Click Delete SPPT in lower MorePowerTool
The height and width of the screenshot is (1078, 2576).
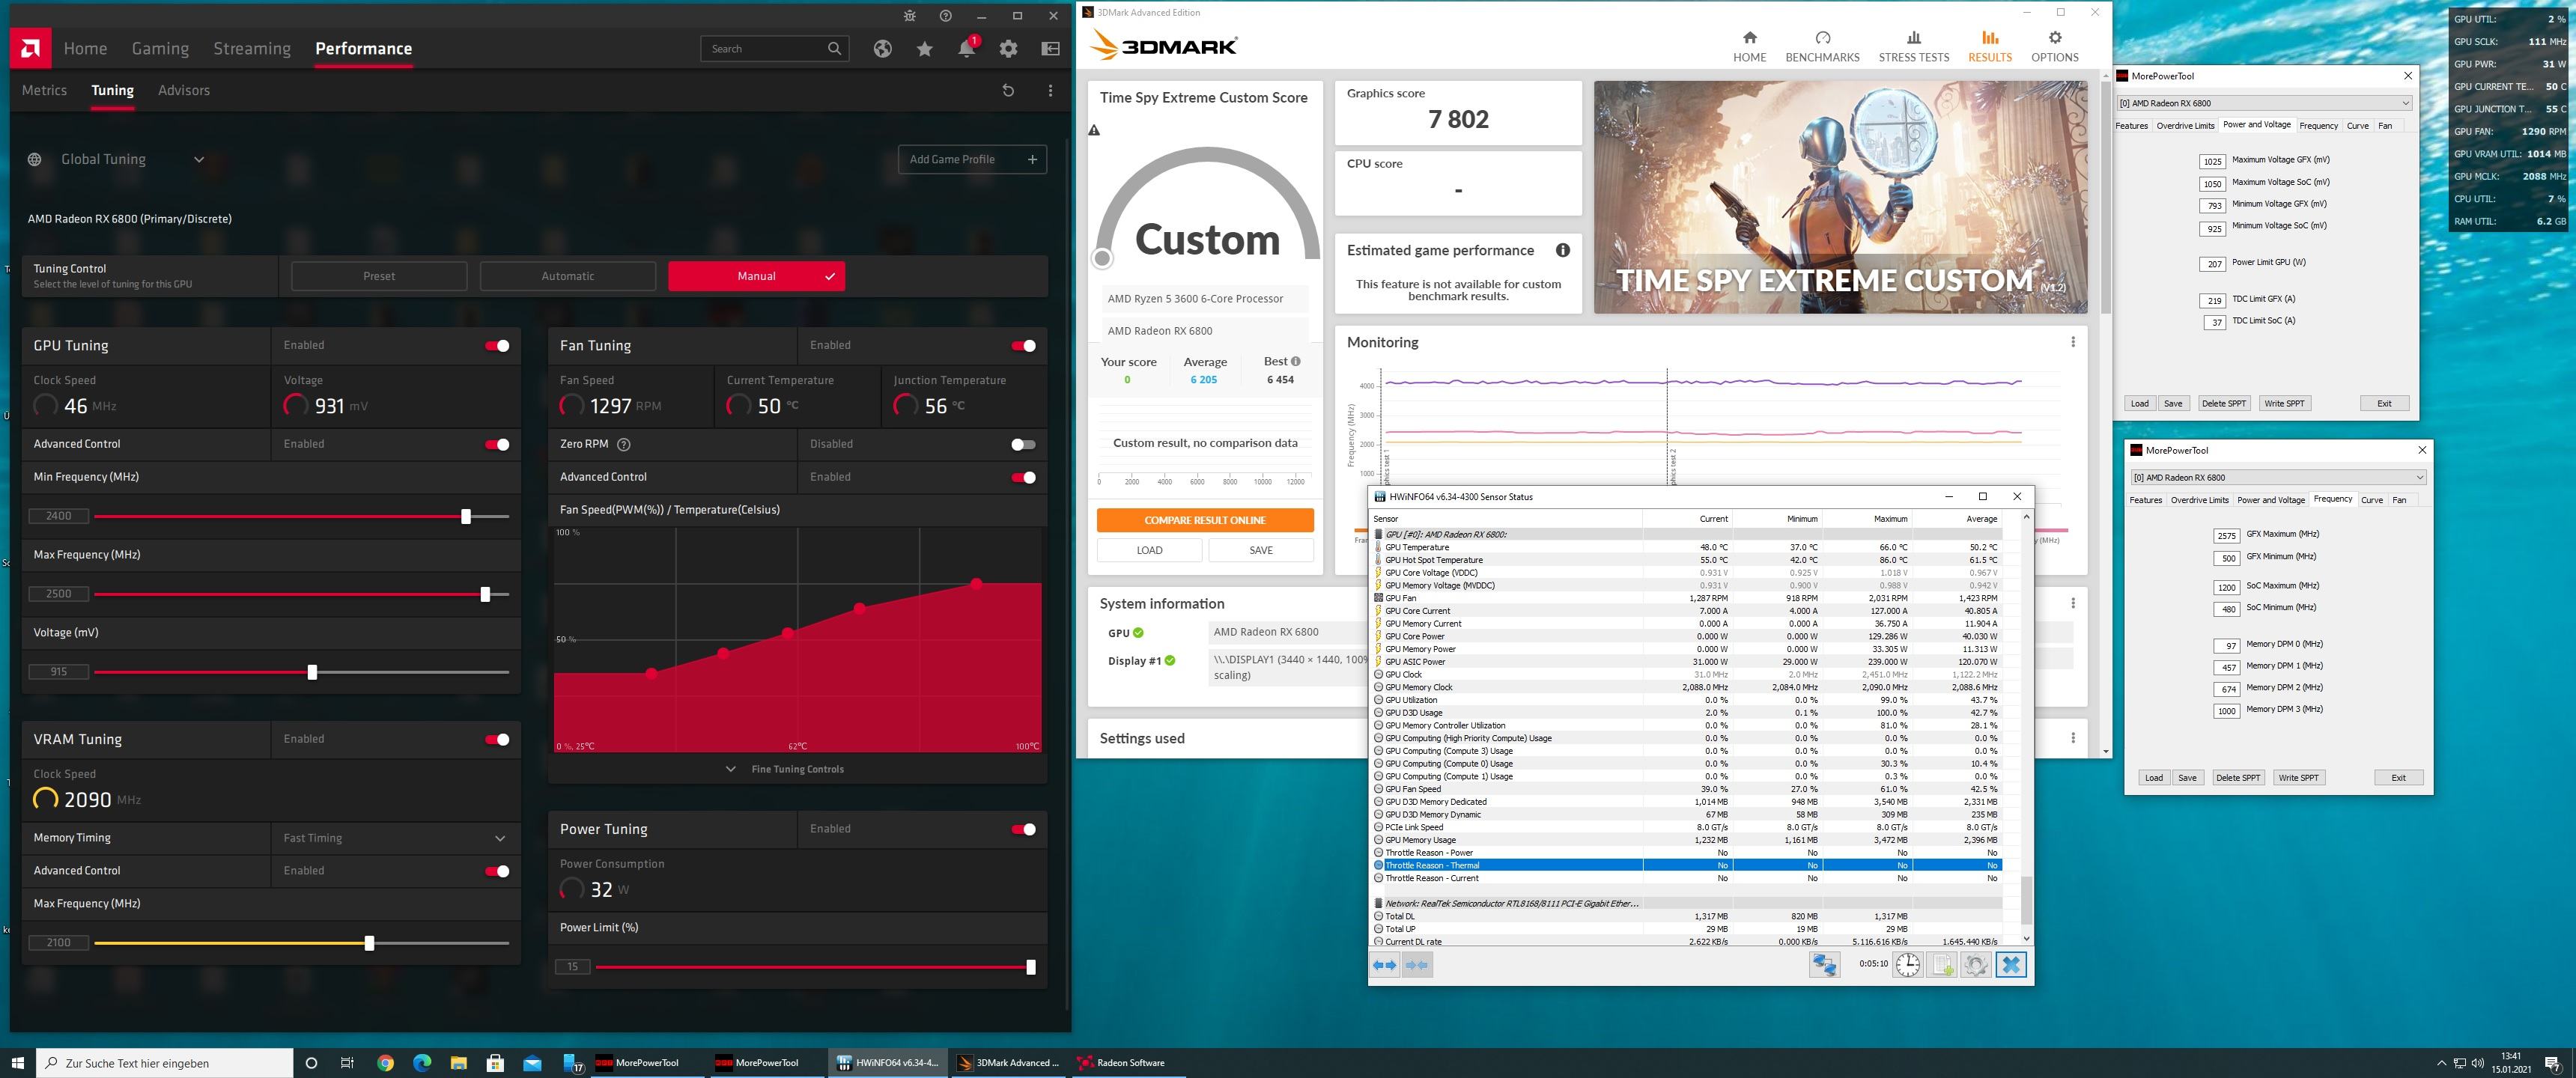(x=2238, y=778)
